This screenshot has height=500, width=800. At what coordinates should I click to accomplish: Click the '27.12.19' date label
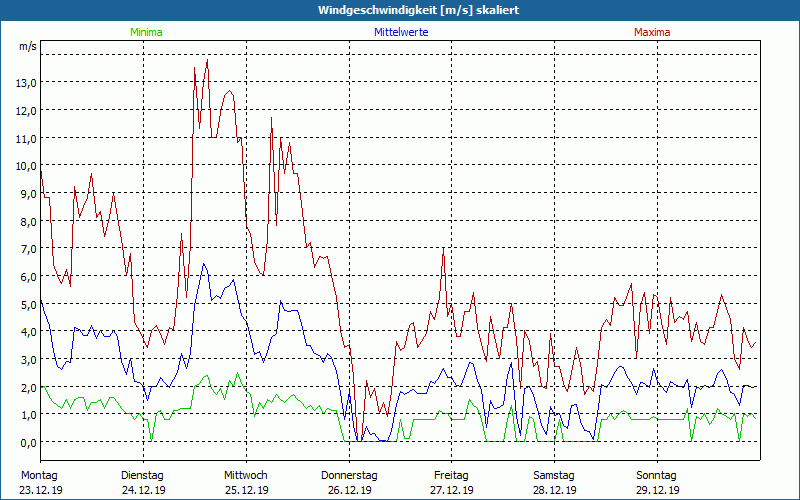tap(453, 490)
